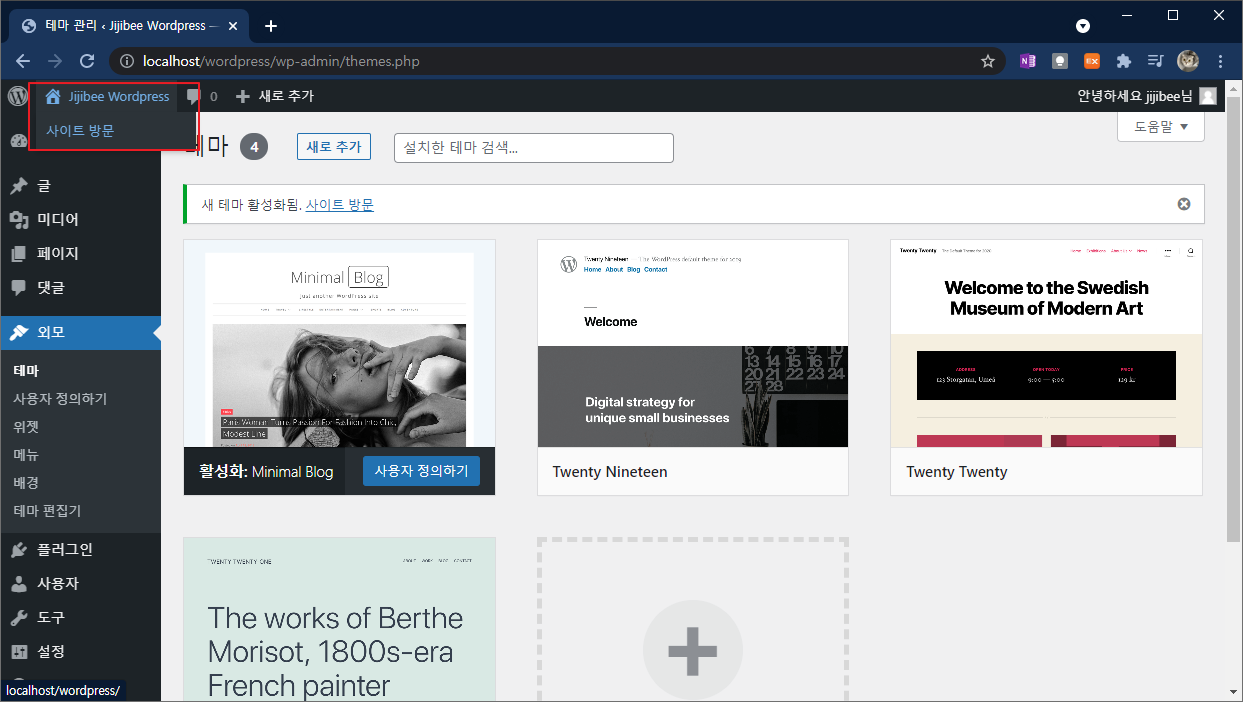The height and width of the screenshot is (702, 1243).
Task: Click the Twenty Twenty theme name
Action: 957,472
